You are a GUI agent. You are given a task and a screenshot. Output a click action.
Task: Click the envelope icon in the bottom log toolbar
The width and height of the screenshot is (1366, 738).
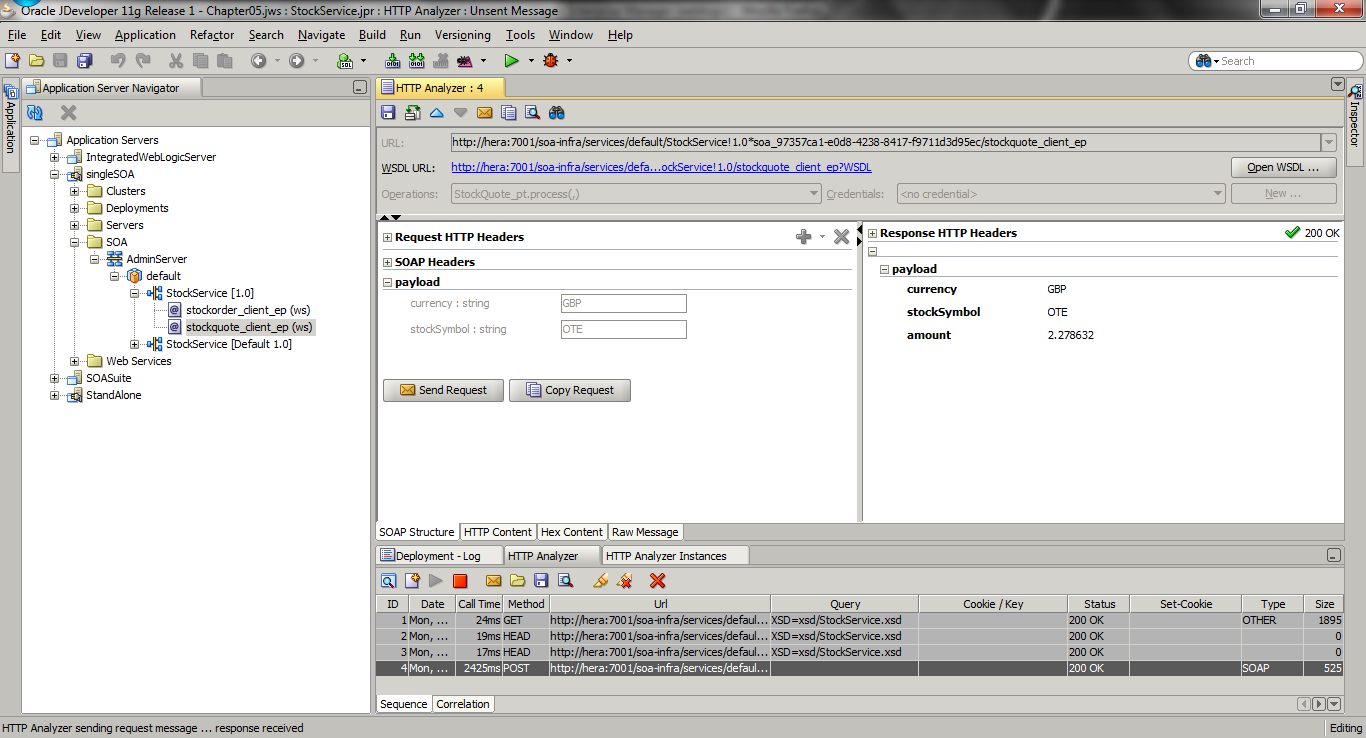(493, 580)
